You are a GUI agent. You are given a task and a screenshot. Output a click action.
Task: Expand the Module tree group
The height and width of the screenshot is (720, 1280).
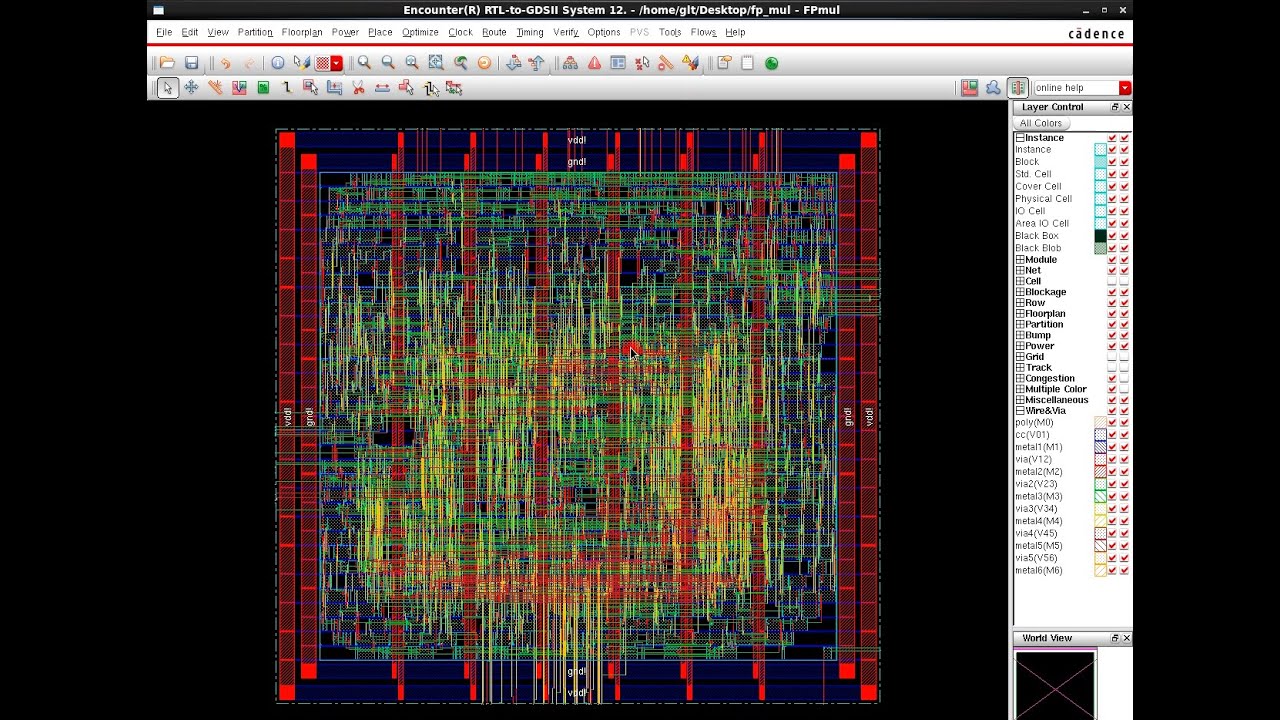tap(1020, 260)
